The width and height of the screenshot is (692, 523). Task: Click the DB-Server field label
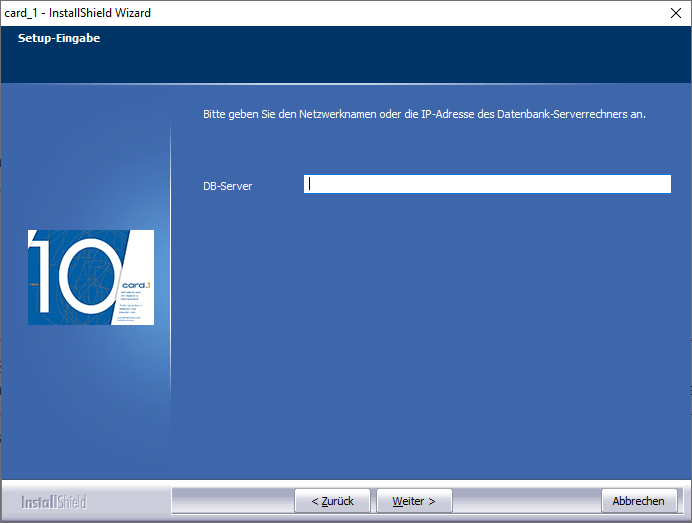227,186
